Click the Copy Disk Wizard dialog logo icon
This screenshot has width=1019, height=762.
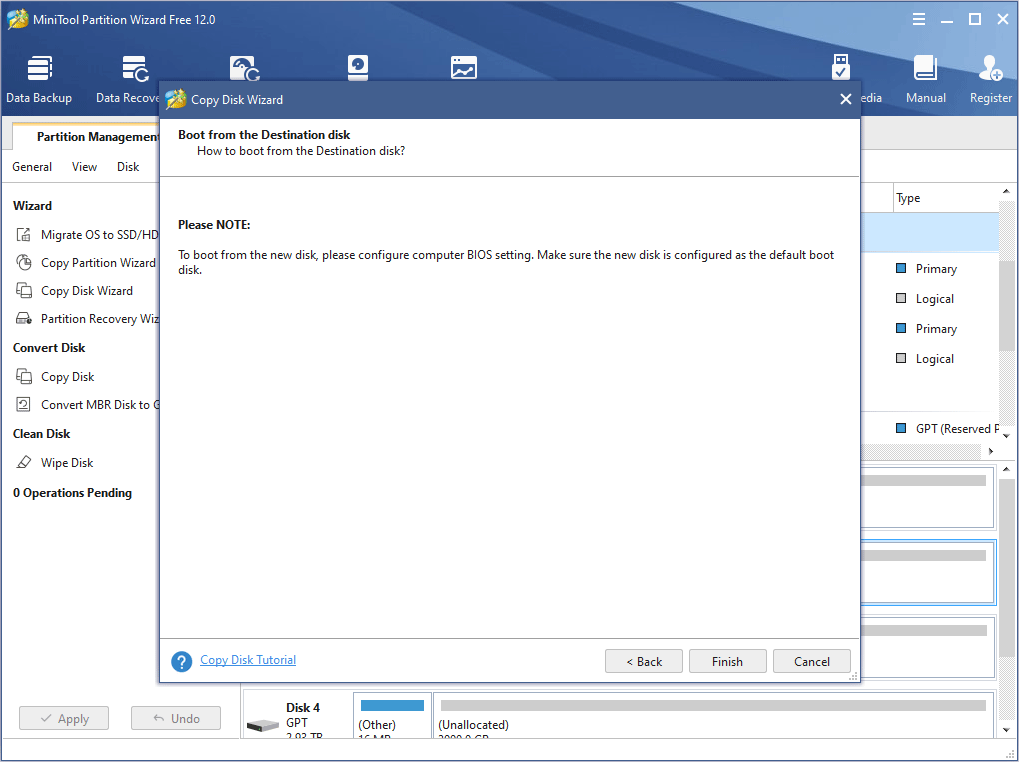175,99
